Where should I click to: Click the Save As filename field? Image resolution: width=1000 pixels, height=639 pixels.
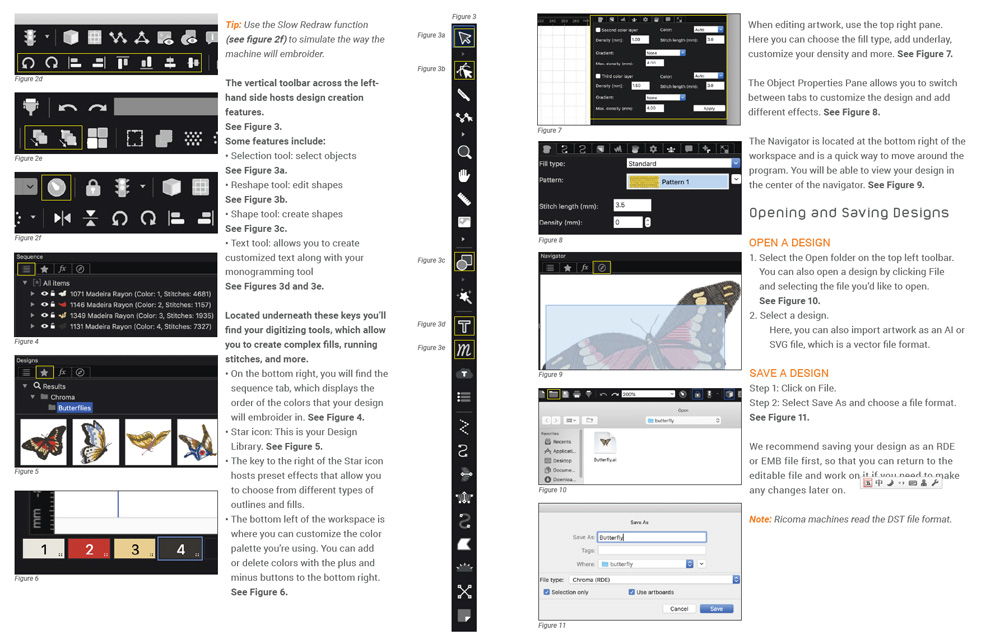tap(651, 537)
